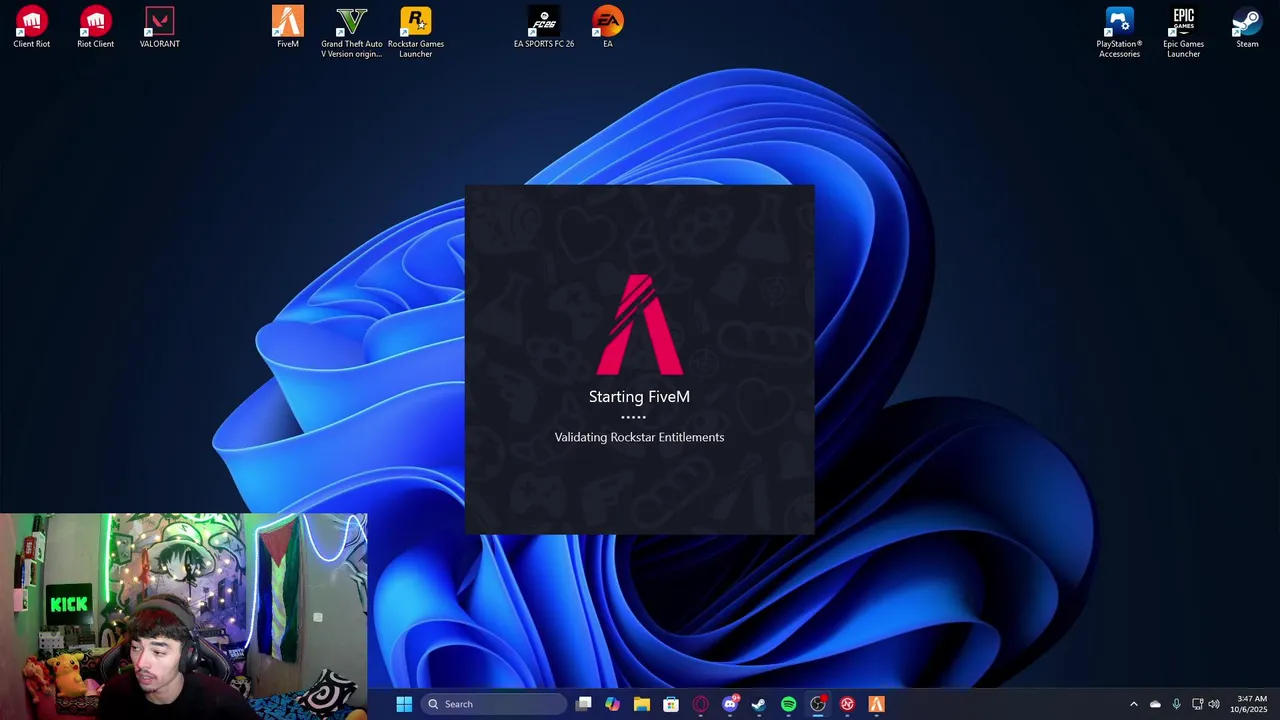Image resolution: width=1280 pixels, height=720 pixels.
Task: Click the microphone tray icon
Action: tap(1176, 704)
